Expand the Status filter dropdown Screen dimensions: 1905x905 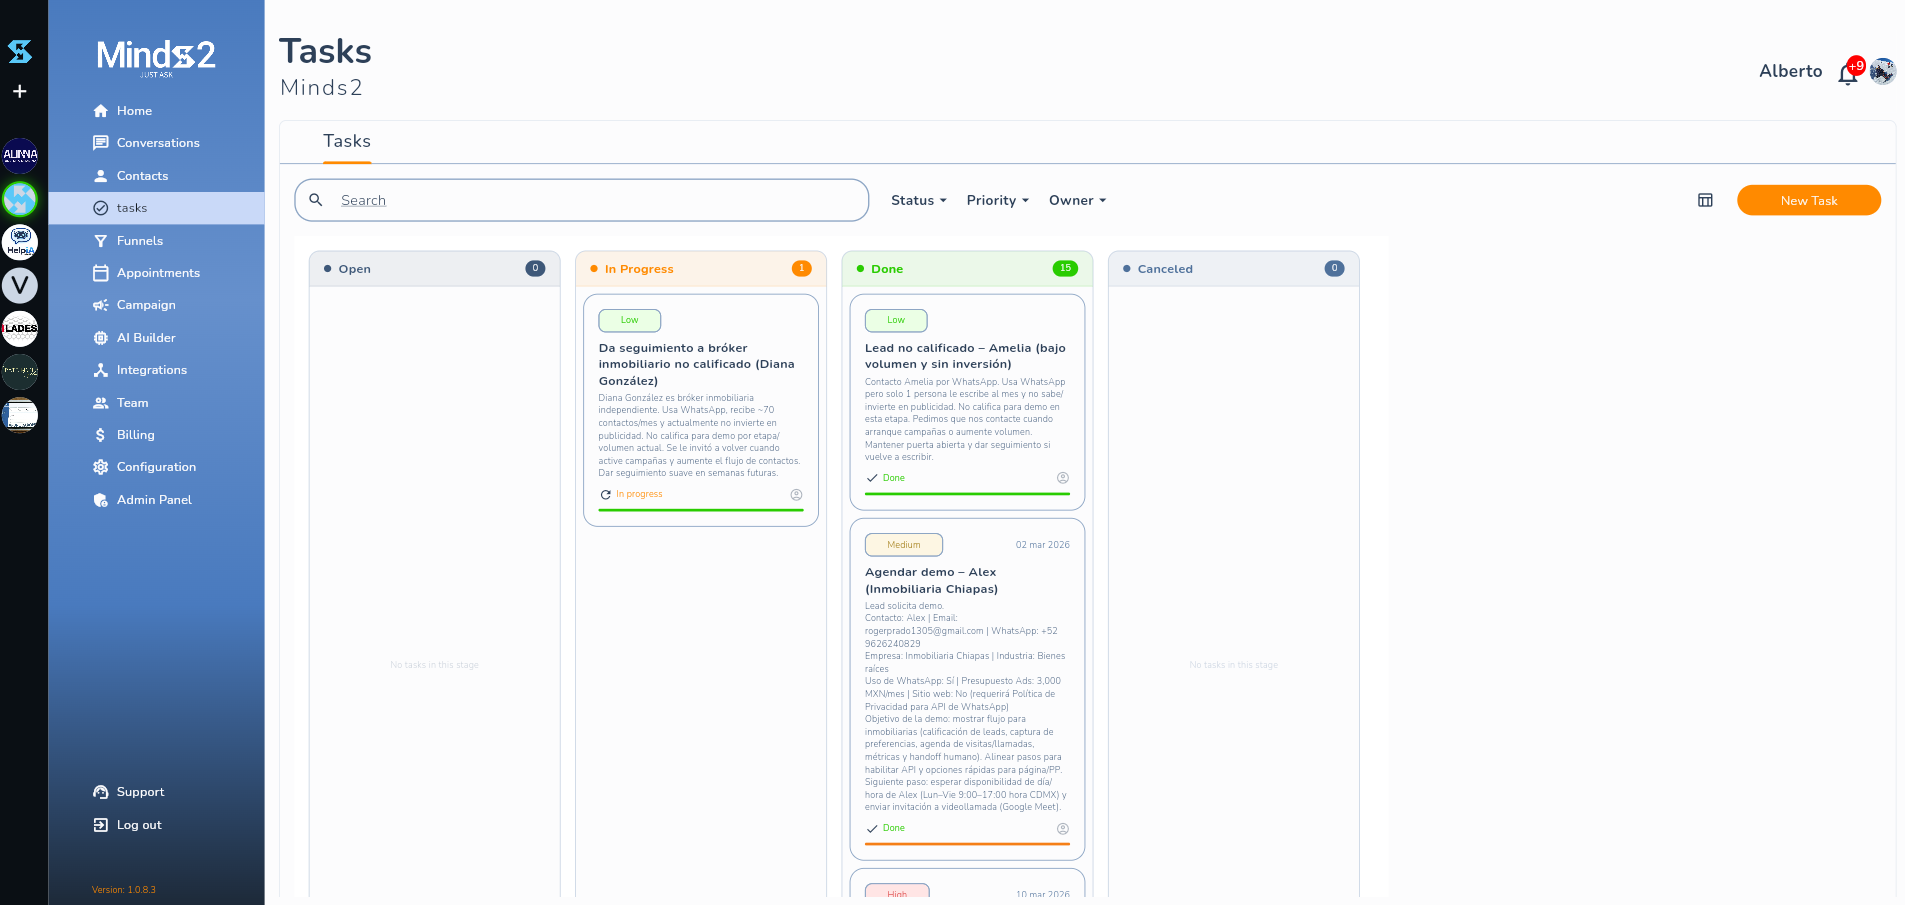coord(918,200)
